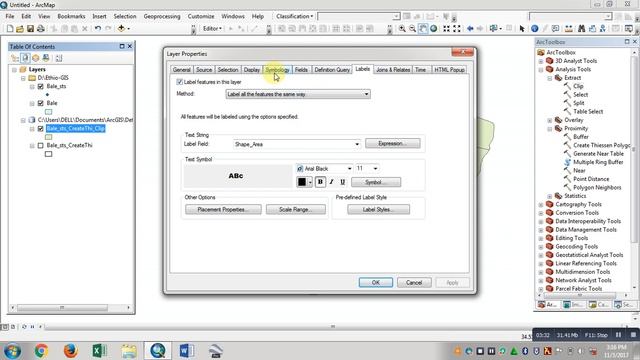The image size is (640, 360).
Task: Click the Expression... button
Action: (x=393, y=144)
